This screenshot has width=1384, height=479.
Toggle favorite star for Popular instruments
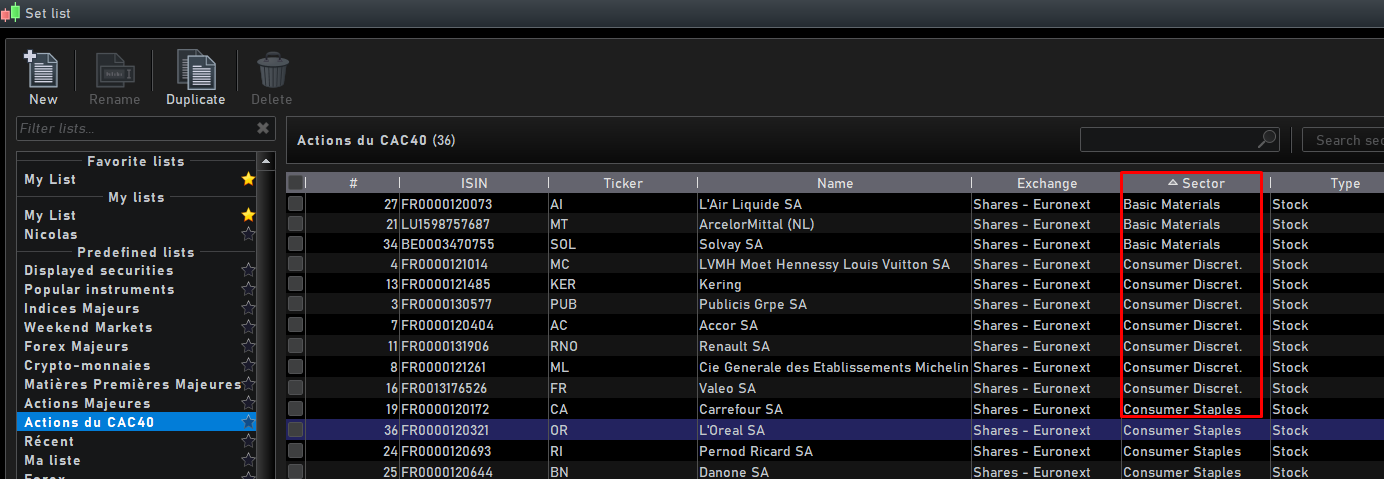coord(248,290)
